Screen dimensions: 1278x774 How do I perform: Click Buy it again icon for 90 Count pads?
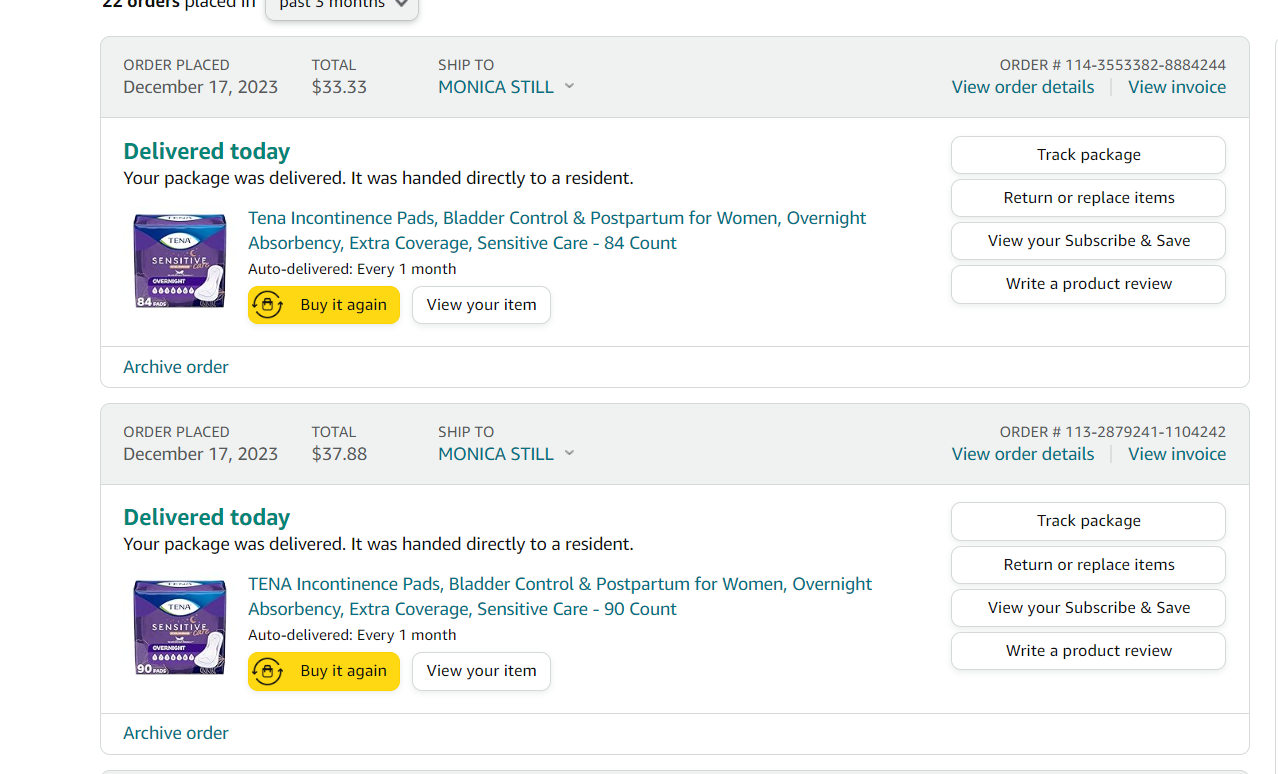tap(268, 671)
